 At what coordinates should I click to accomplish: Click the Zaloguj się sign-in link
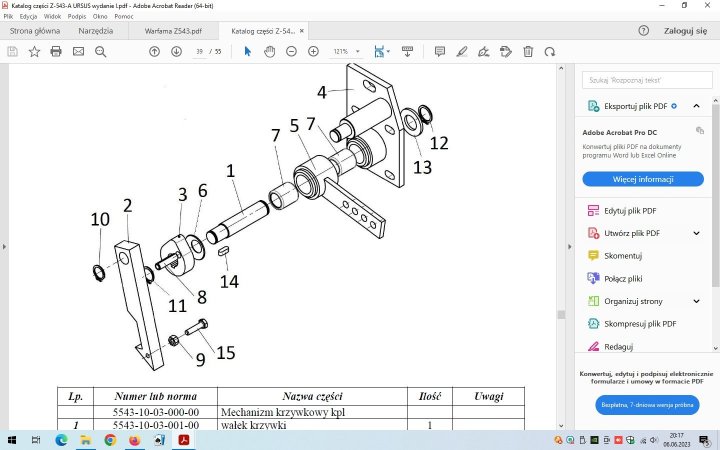point(686,31)
